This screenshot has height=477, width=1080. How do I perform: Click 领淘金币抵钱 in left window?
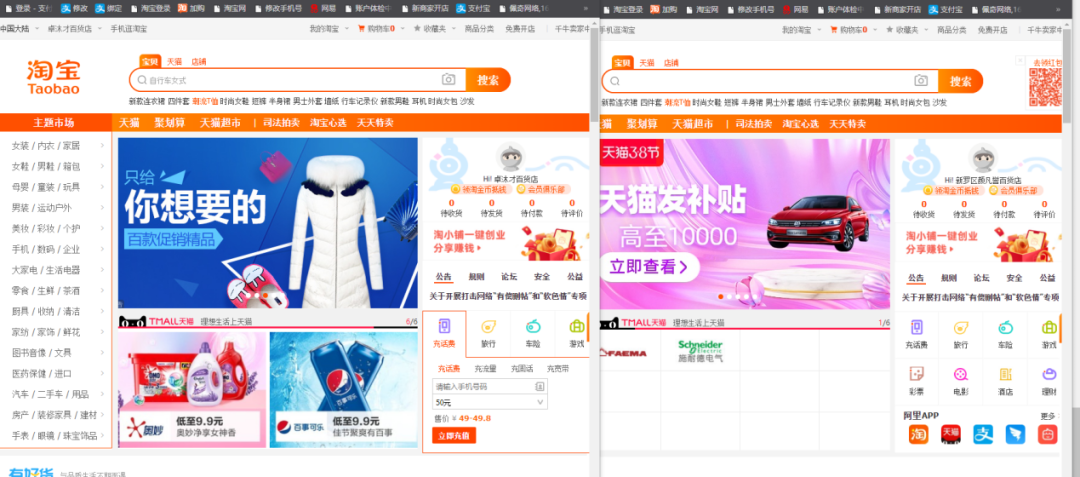pyautogui.click(x=479, y=189)
